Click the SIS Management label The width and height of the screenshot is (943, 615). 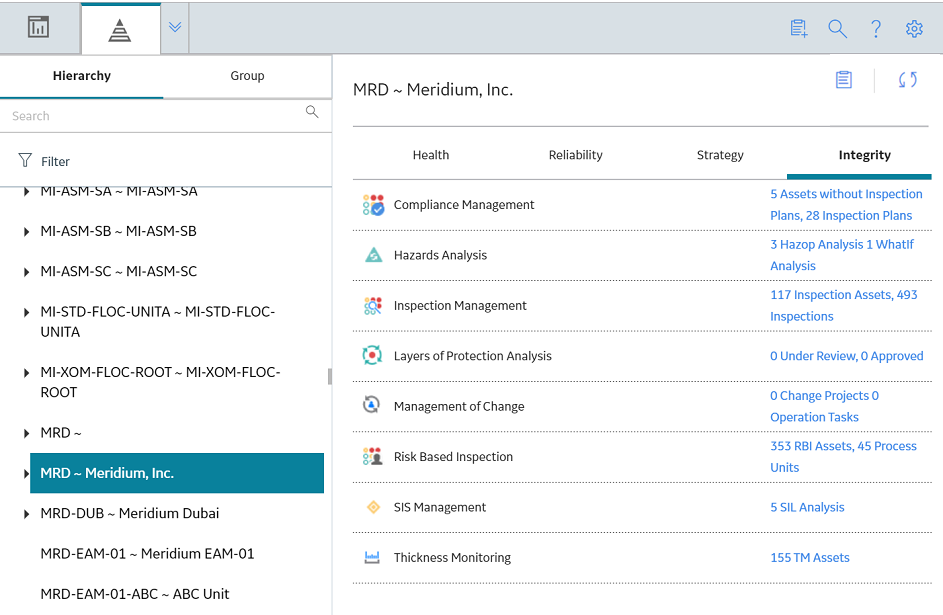pos(440,507)
